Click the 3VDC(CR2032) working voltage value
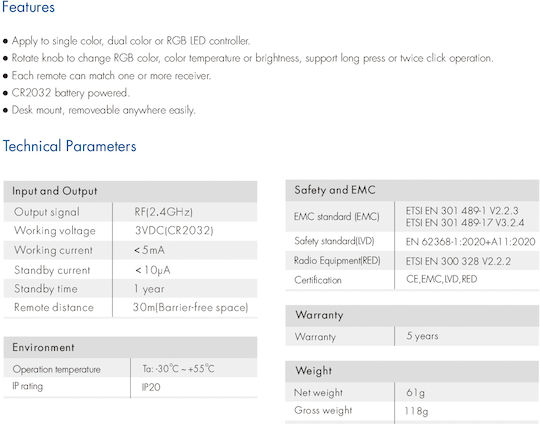The image size is (540, 424). (x=174, y=230)
